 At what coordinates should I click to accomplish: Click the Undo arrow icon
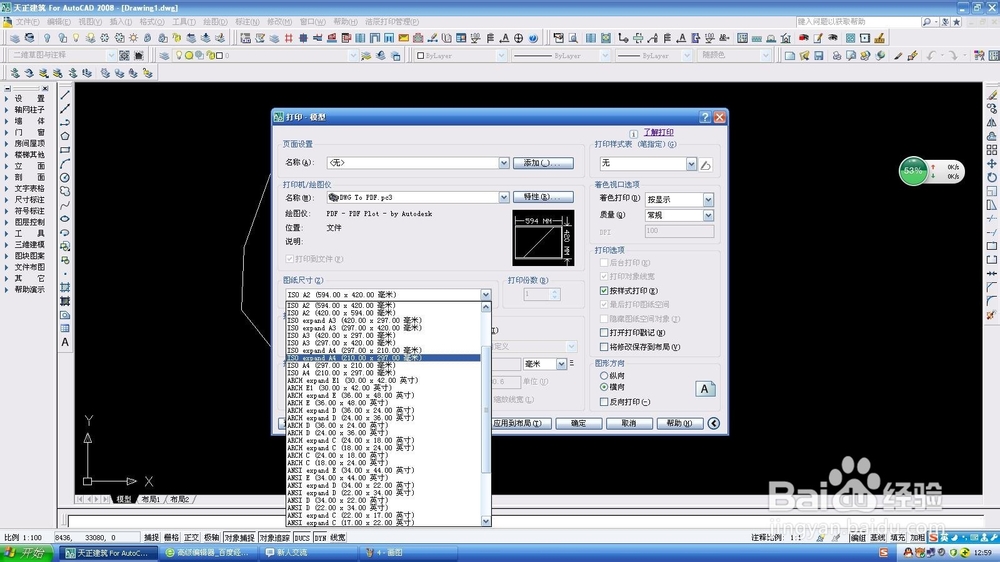point(932,55)
